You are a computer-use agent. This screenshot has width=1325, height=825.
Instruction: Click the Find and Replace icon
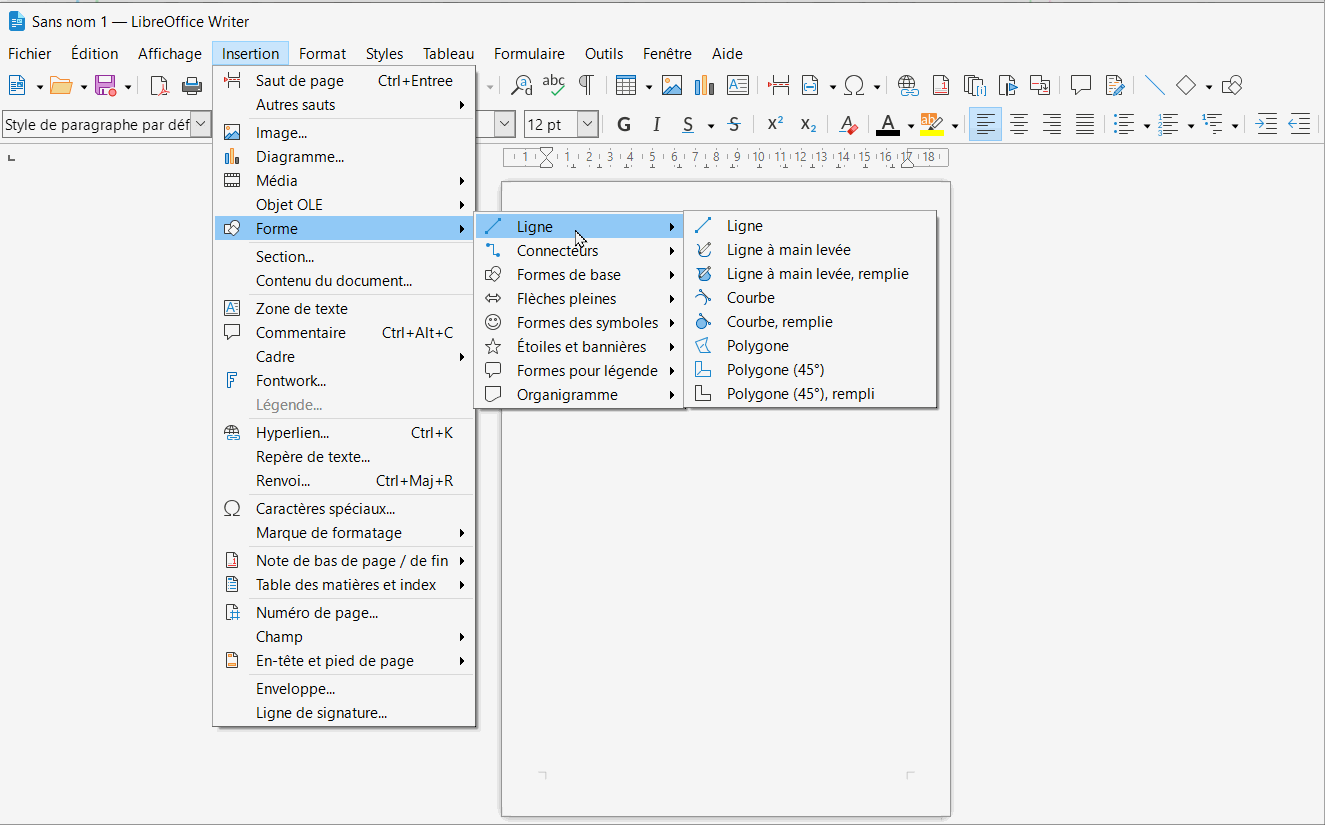point(521,86)
